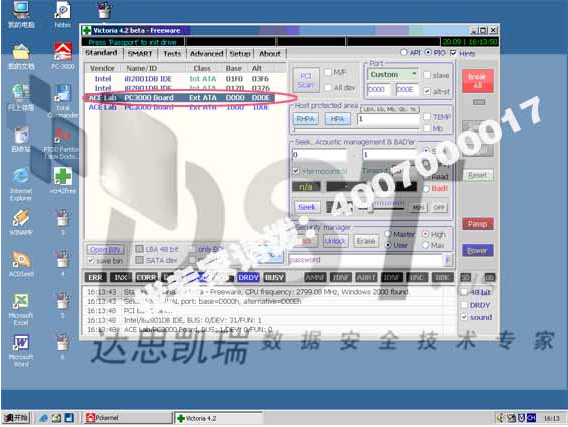Enable the M/F checkbox
Viewport: 568px width, 427px height.
click(328, 72)
